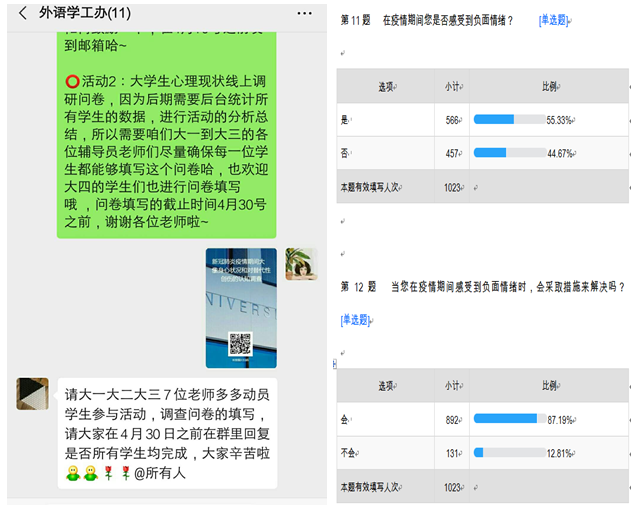Click the sender avatar beside the poster image

pos(300,264)
